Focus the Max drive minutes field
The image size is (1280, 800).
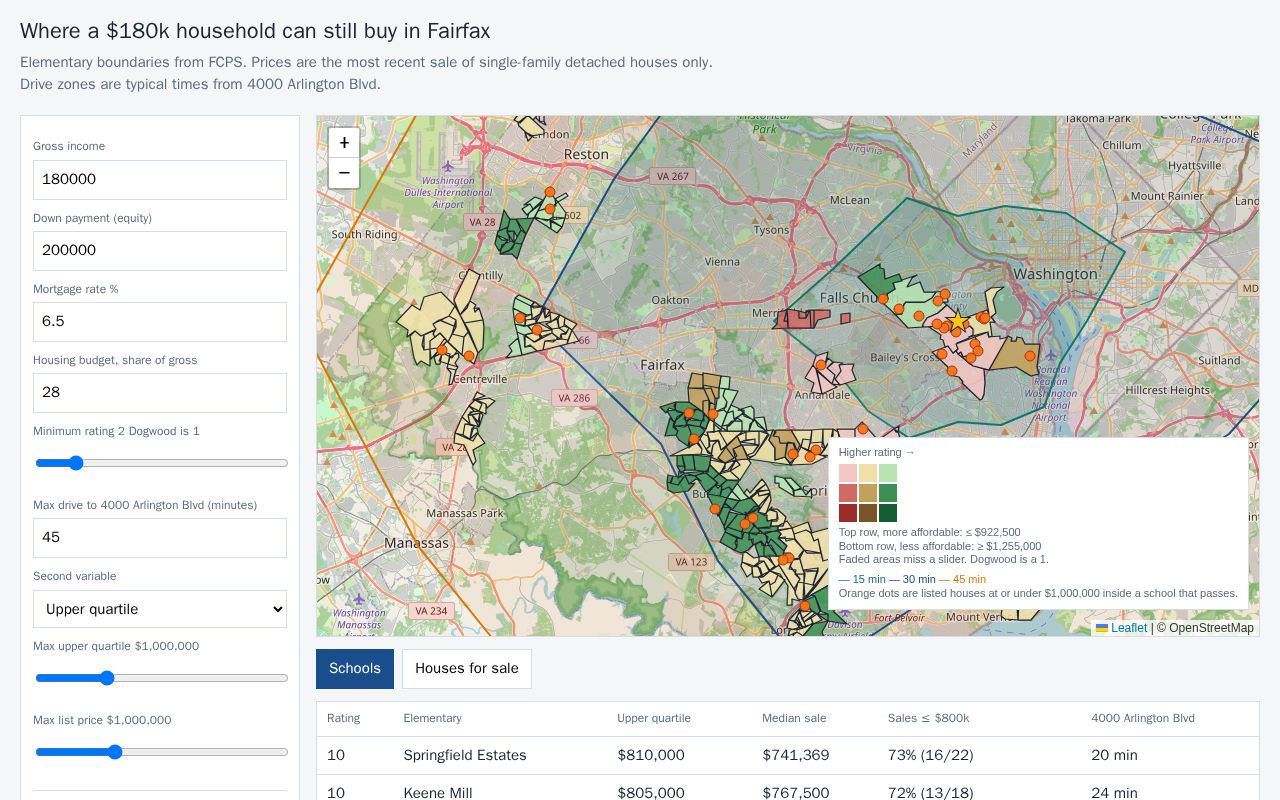(x=160, y=538)
